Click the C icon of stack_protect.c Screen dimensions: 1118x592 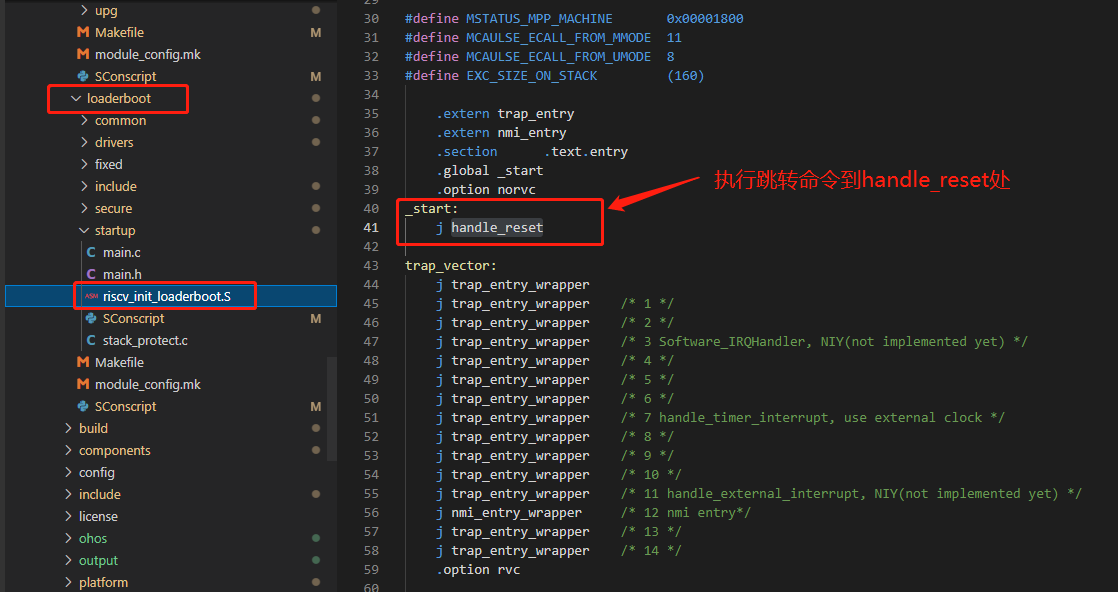[x=92, y=341]
